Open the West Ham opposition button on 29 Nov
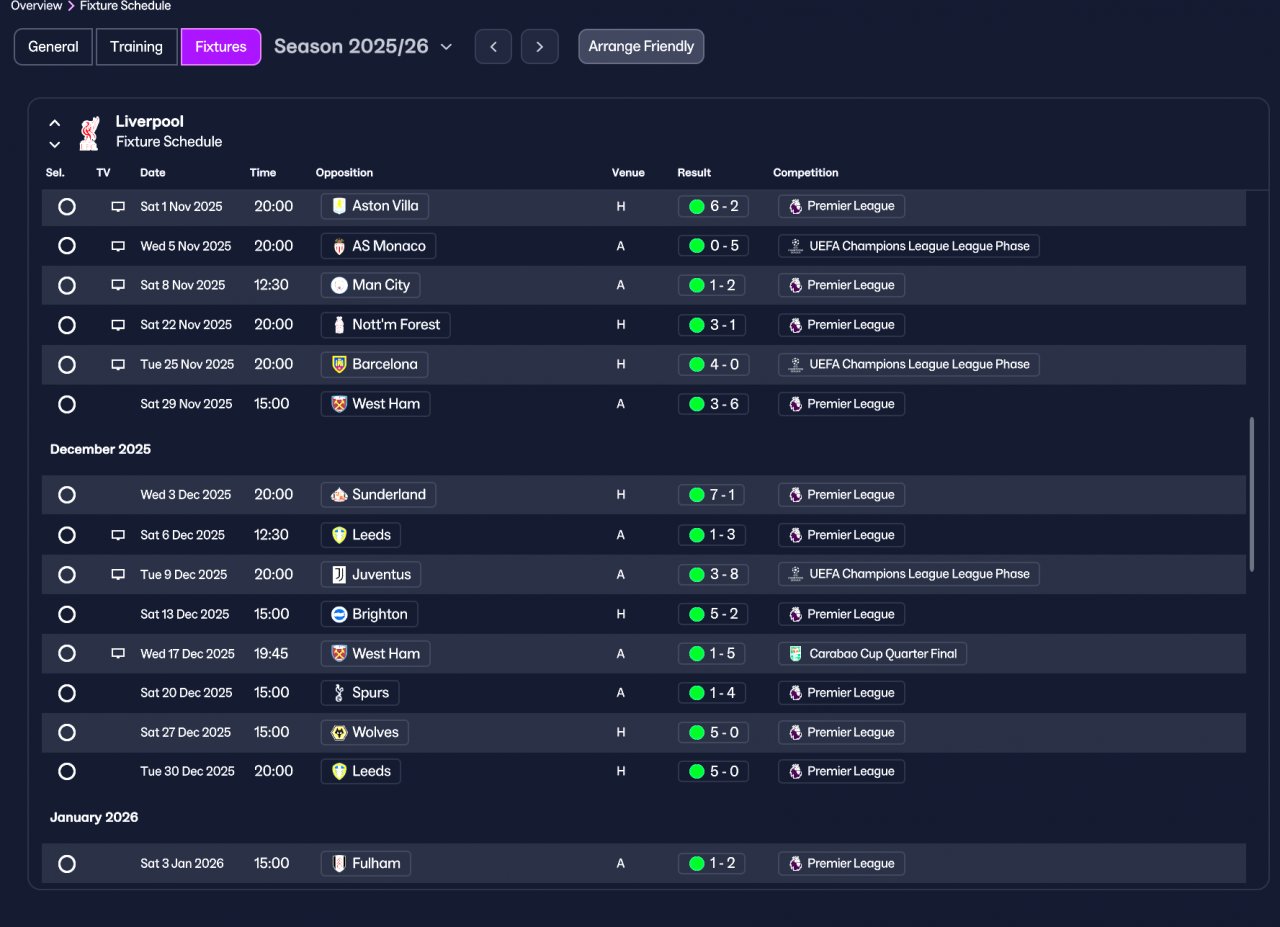The height and width of the screenshot is (927, 1280). 375,404
